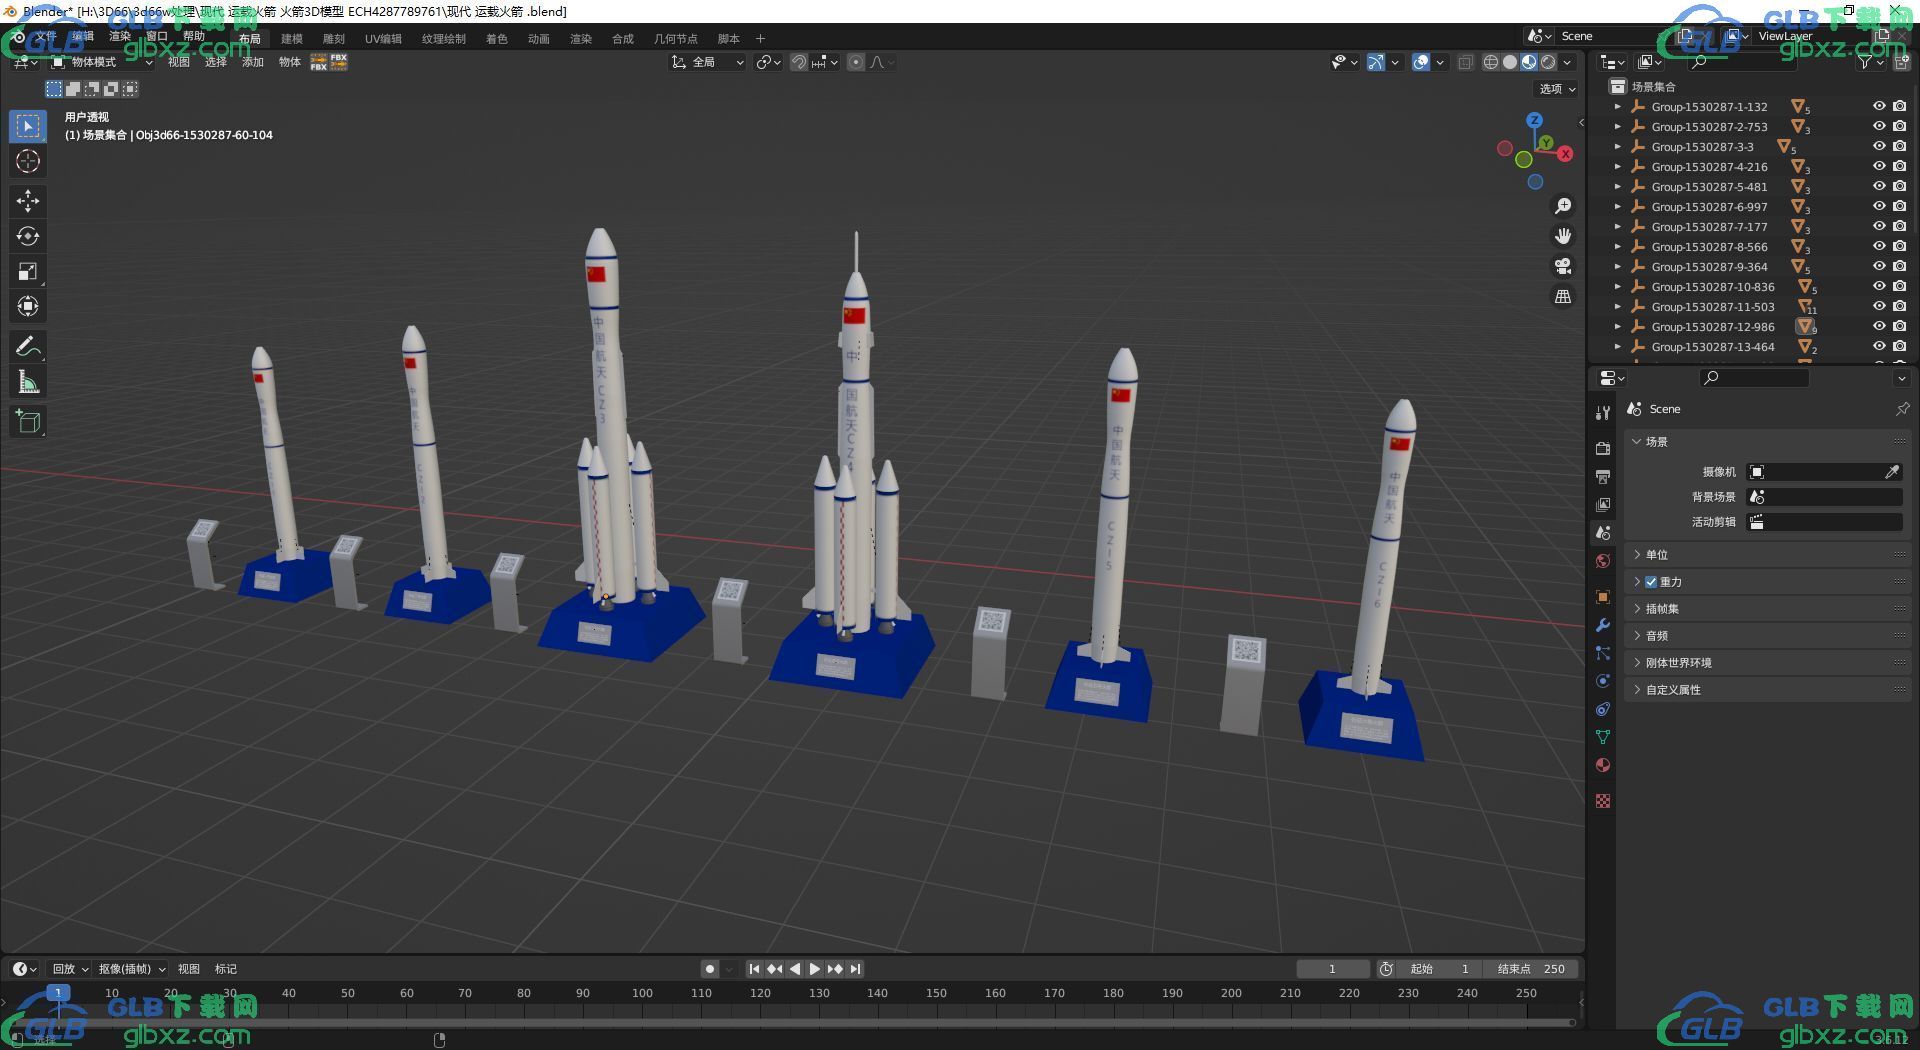The height and width of the screenshot is (1050, 1920).
Task: Disable the 重力 gravity checkbox
Action: pos(1651,582)
